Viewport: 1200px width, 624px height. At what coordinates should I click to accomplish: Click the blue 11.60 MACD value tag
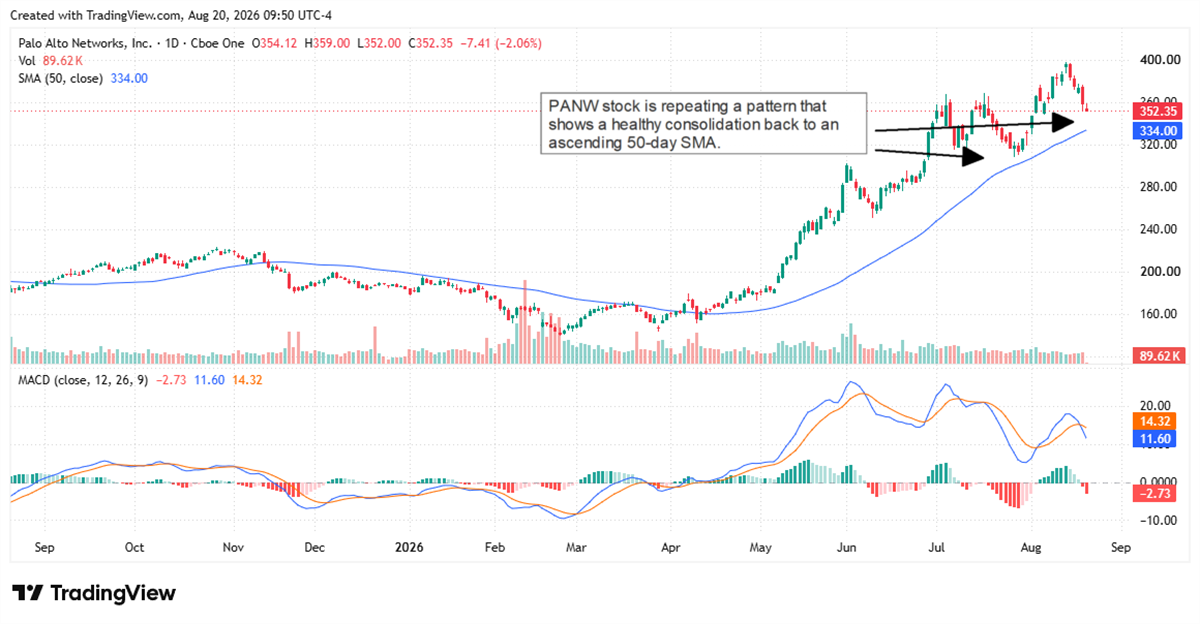click(1154, 439)
